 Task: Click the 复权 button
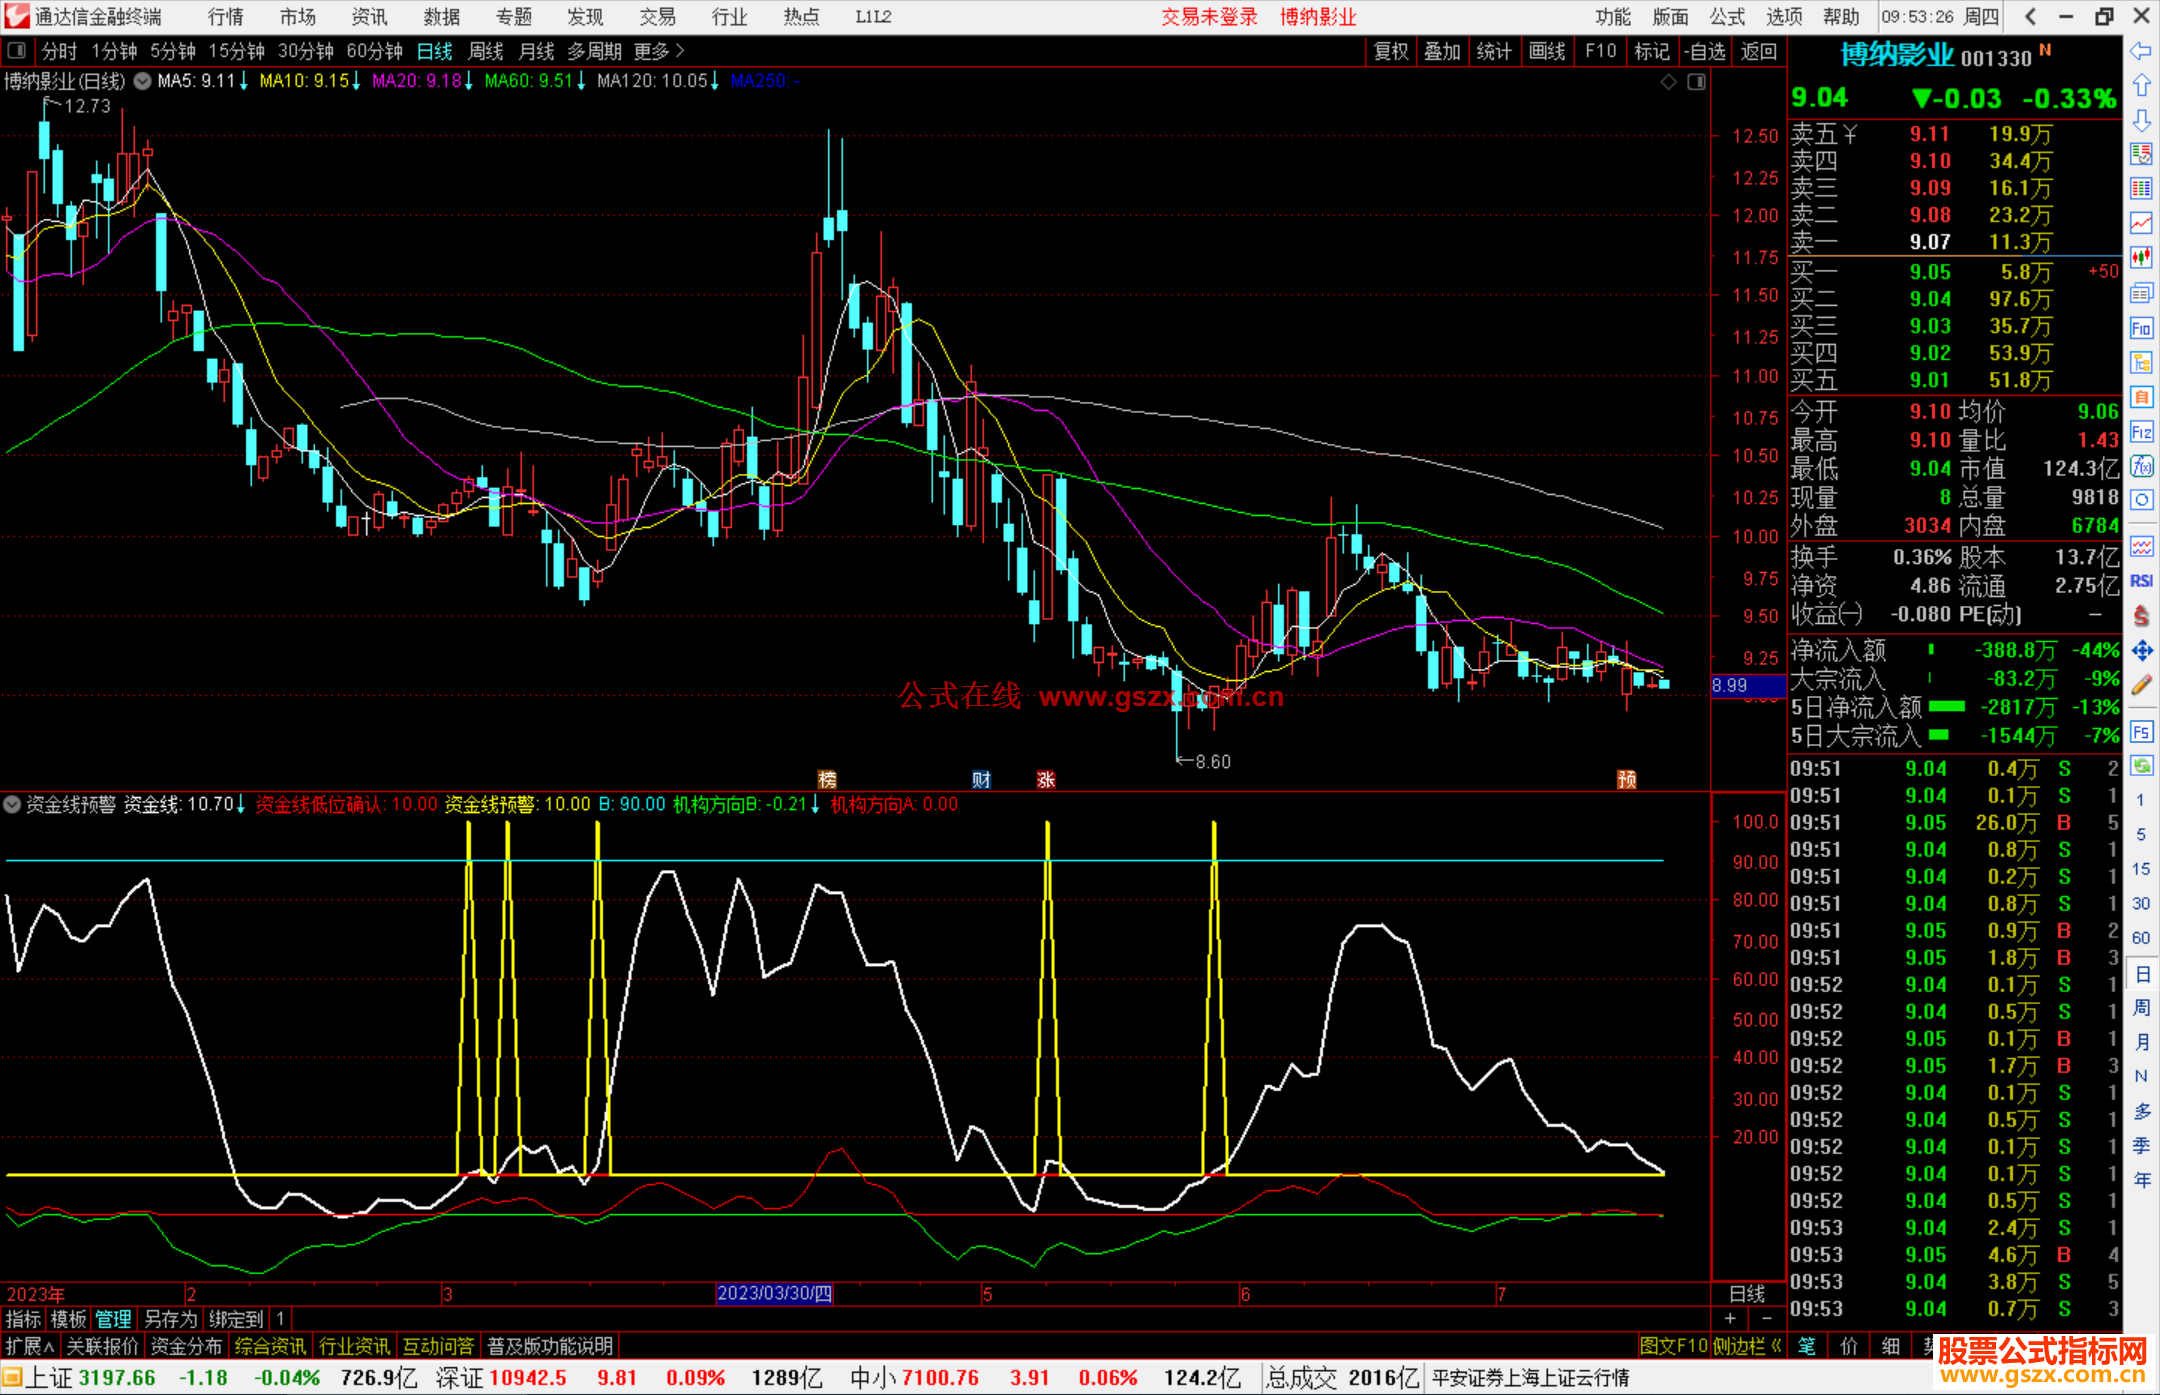pyautogui.click(x=1391, y=51)
